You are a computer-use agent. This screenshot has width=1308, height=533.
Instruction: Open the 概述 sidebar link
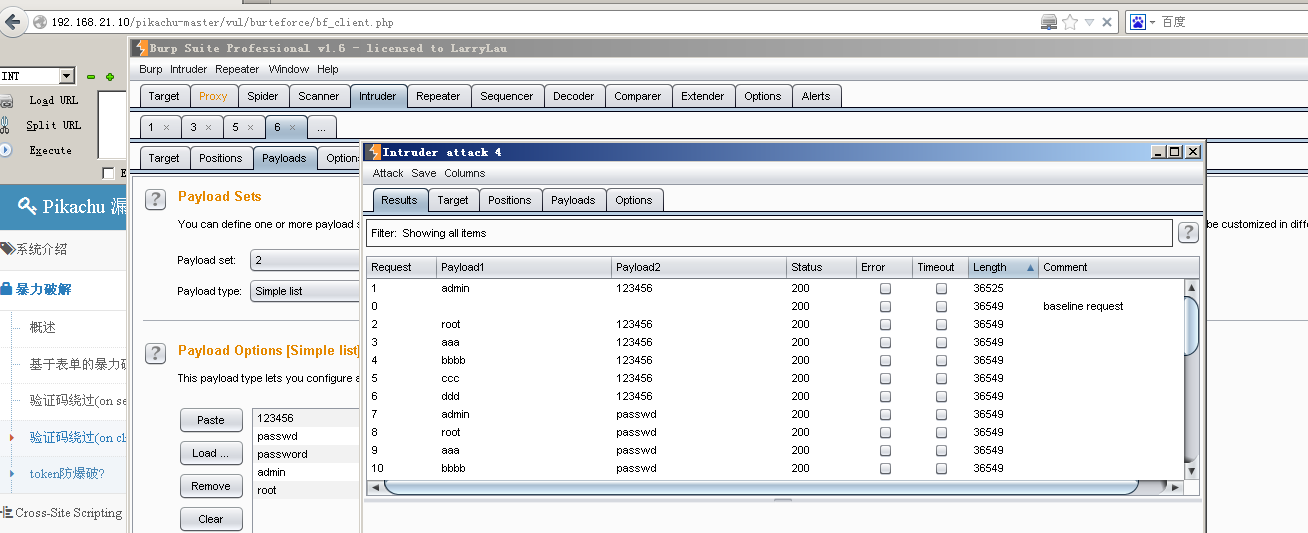[x=43, y=327]
